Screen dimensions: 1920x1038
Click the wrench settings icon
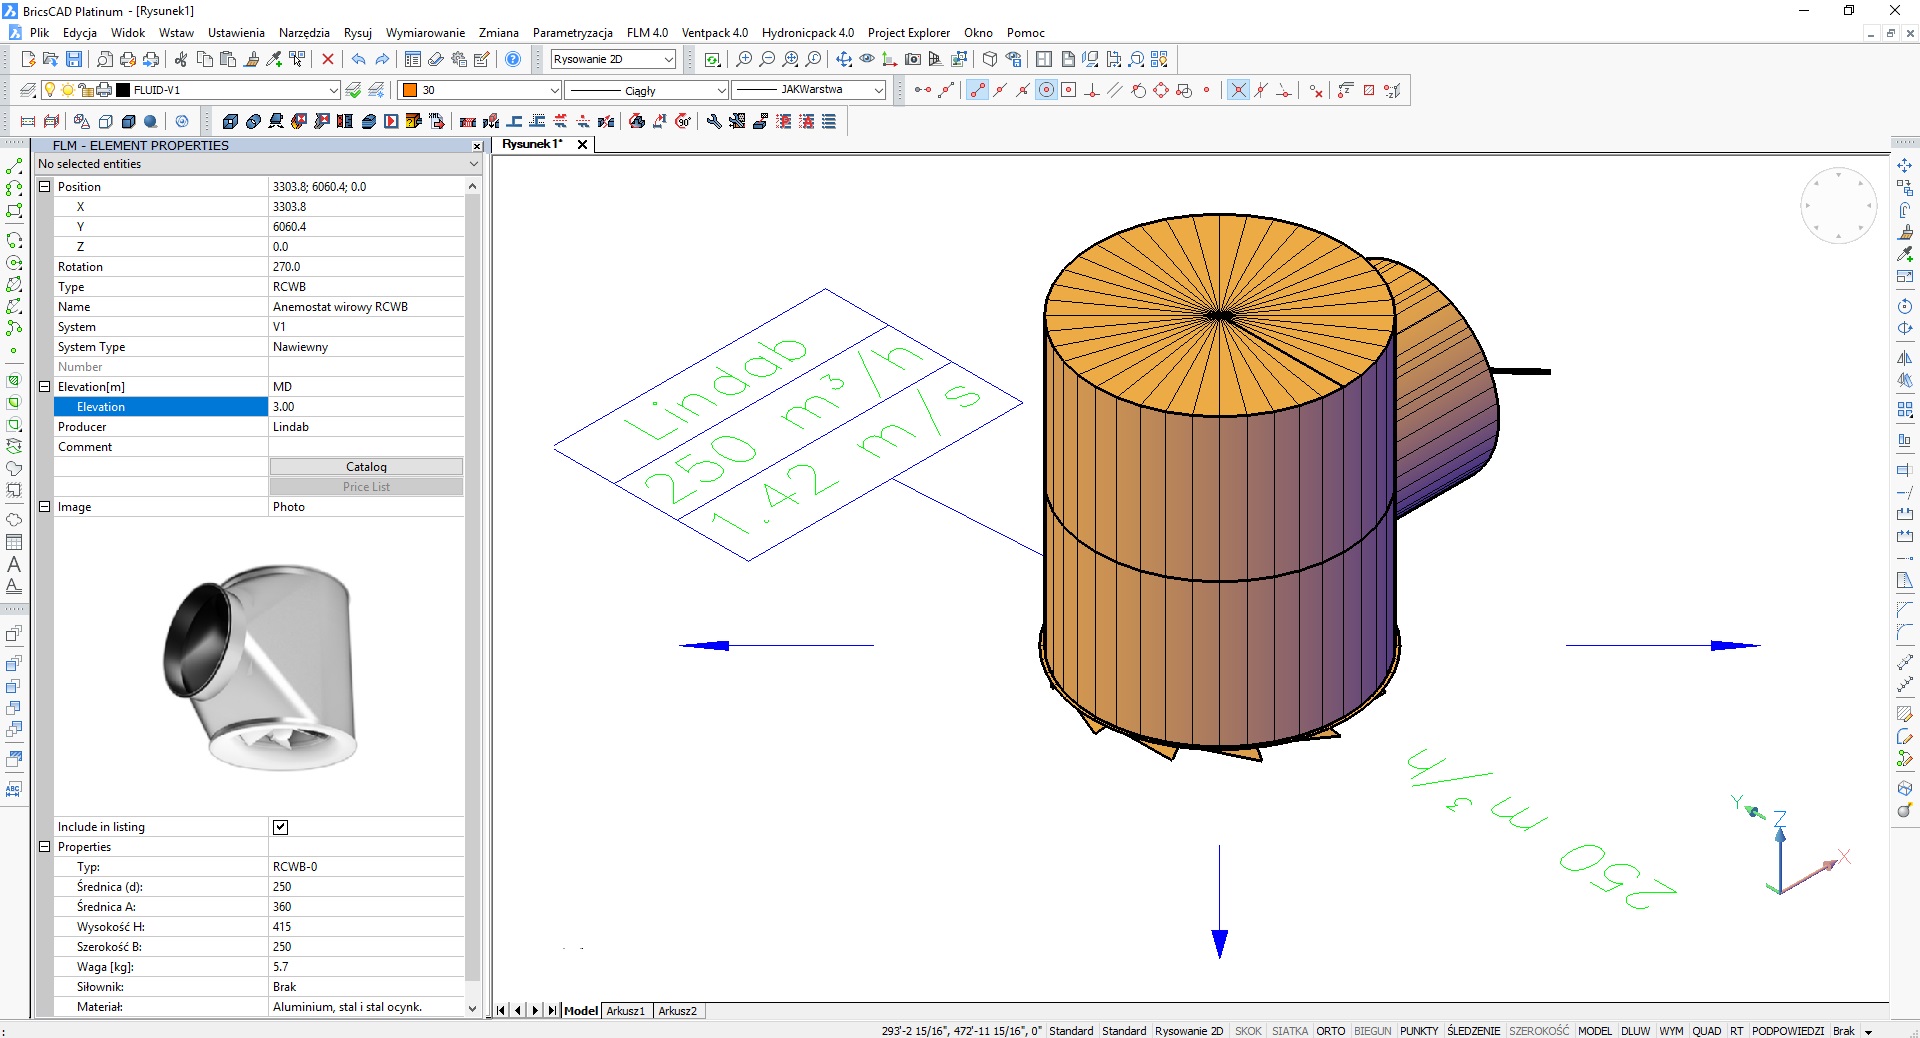pyautogui.click(x=713, y=121)
